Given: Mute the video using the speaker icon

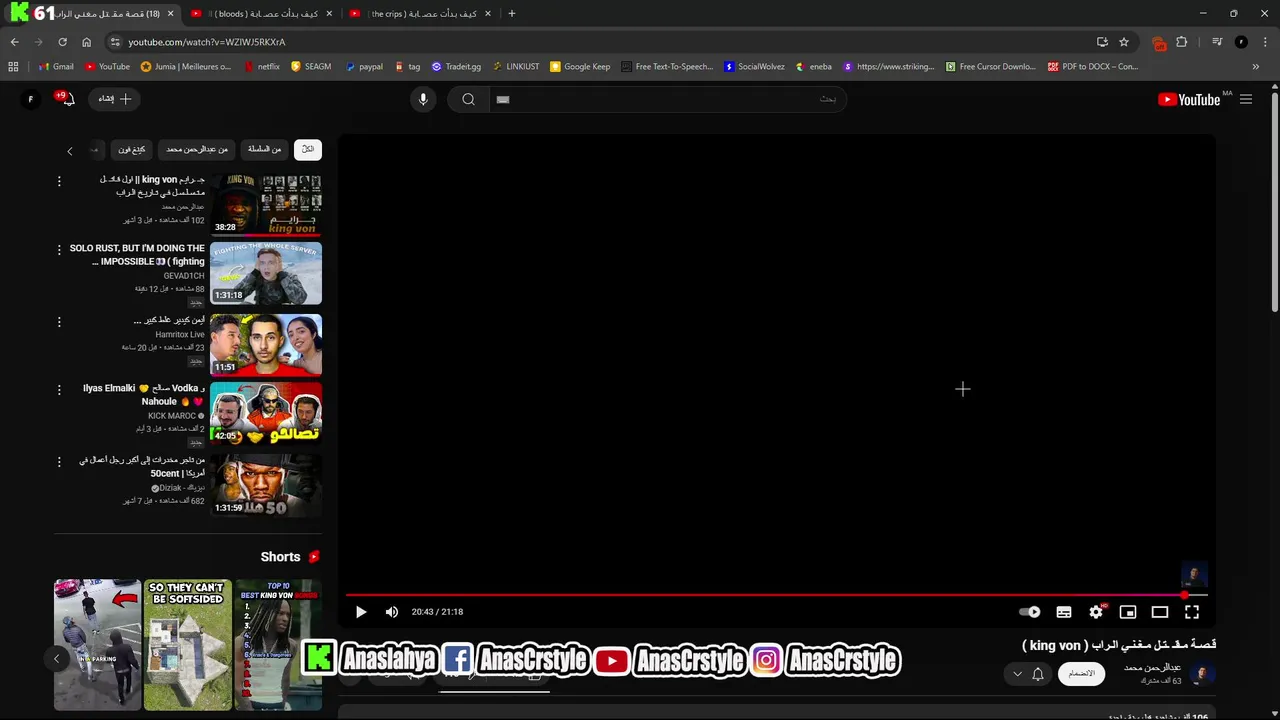Looking at the screenshot, I should pos(392,612).
